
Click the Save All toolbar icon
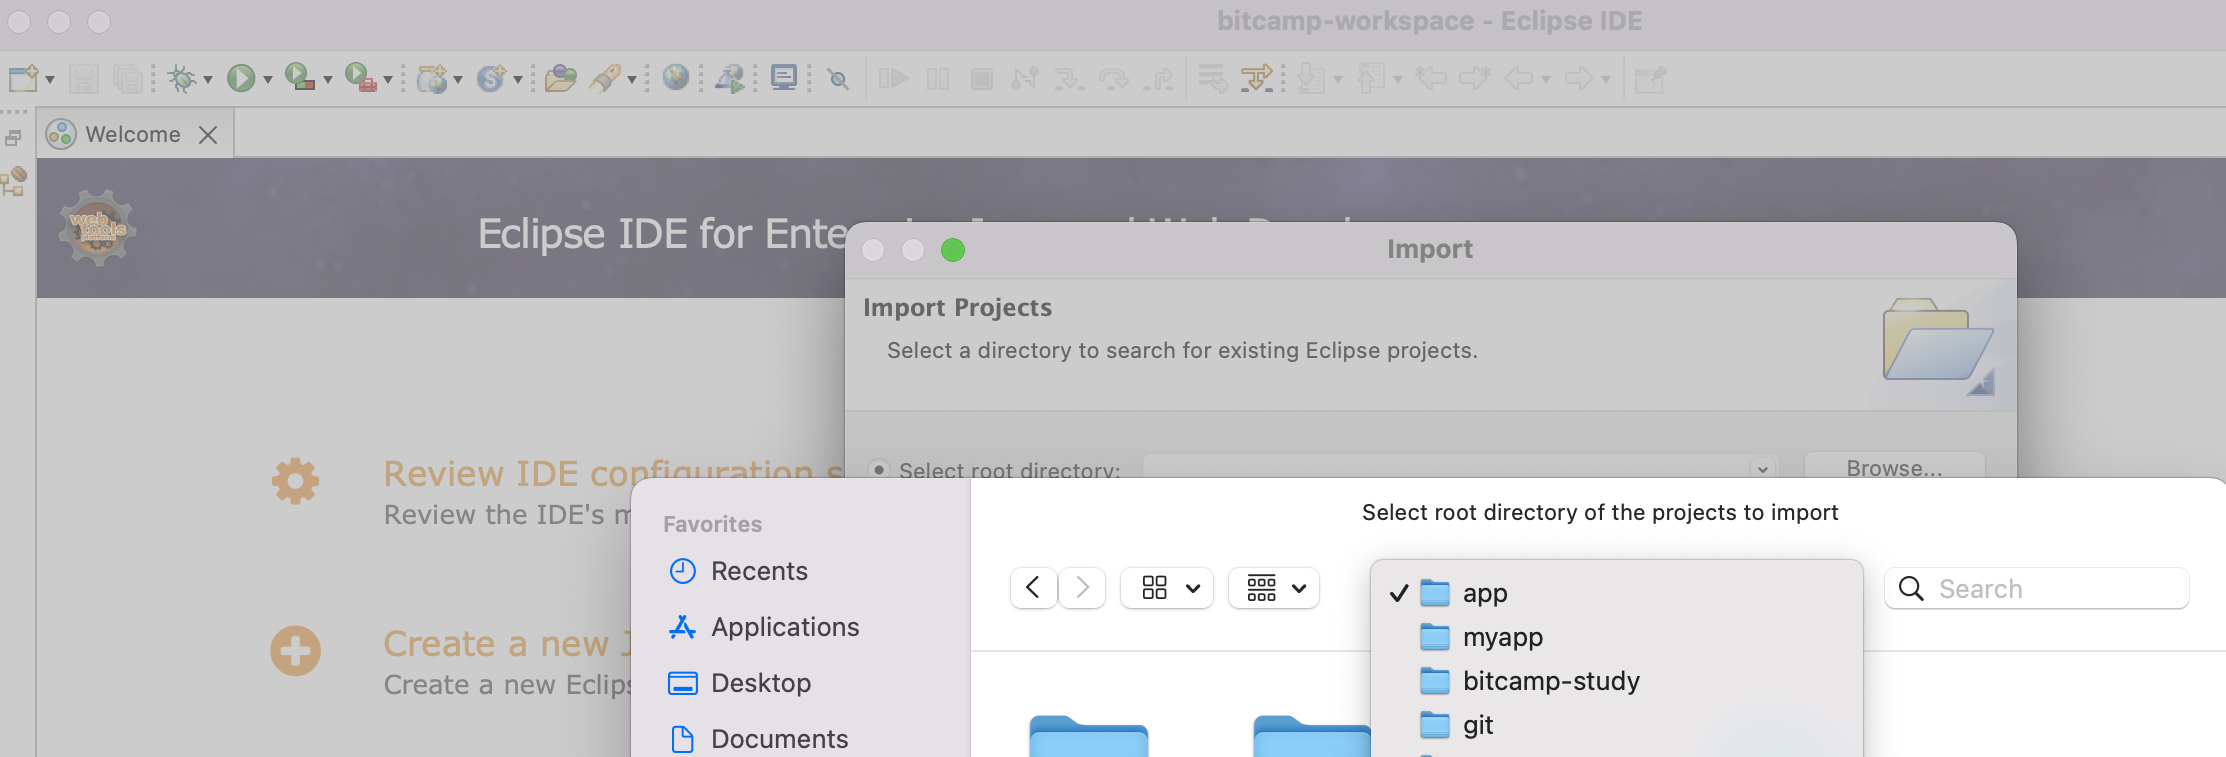pos(128,78)
